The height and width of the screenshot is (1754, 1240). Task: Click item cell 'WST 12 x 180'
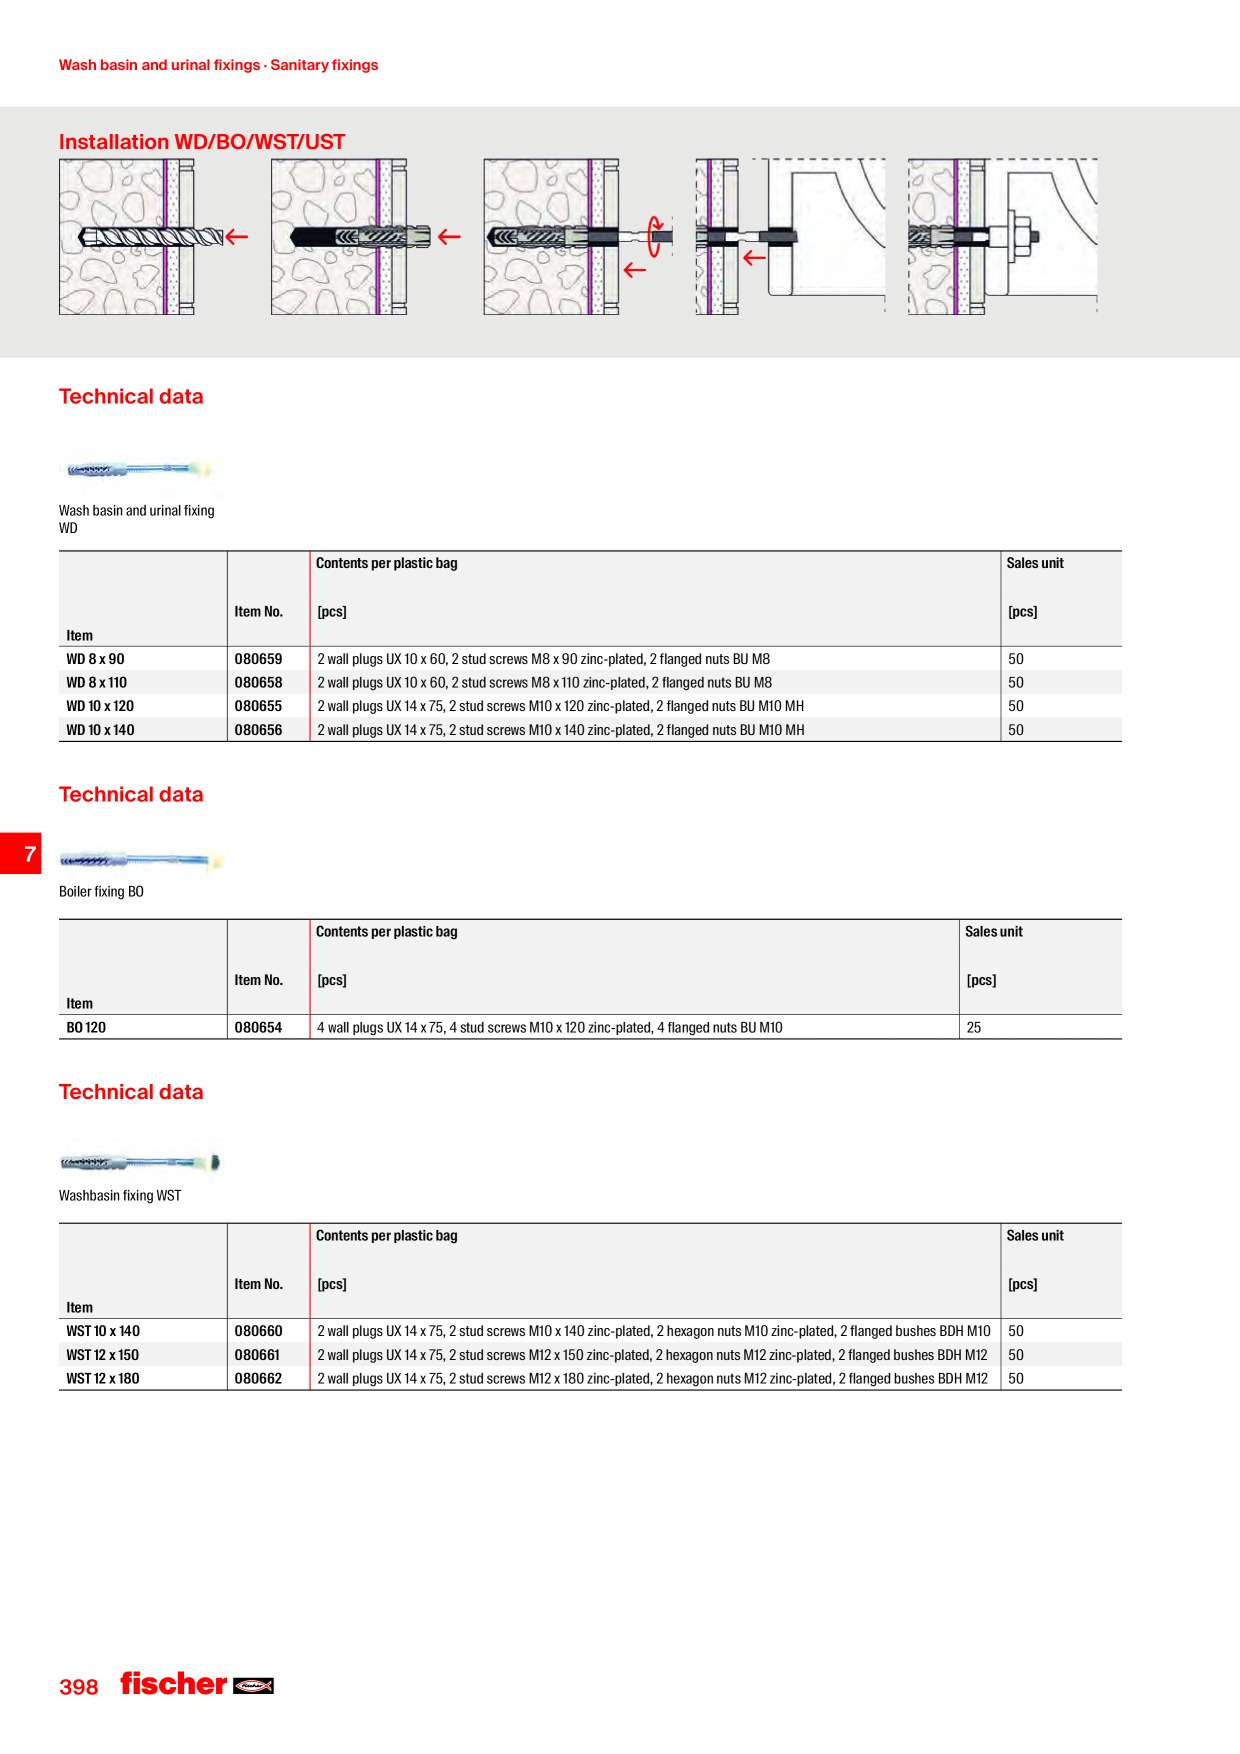tap(103, 1379)
